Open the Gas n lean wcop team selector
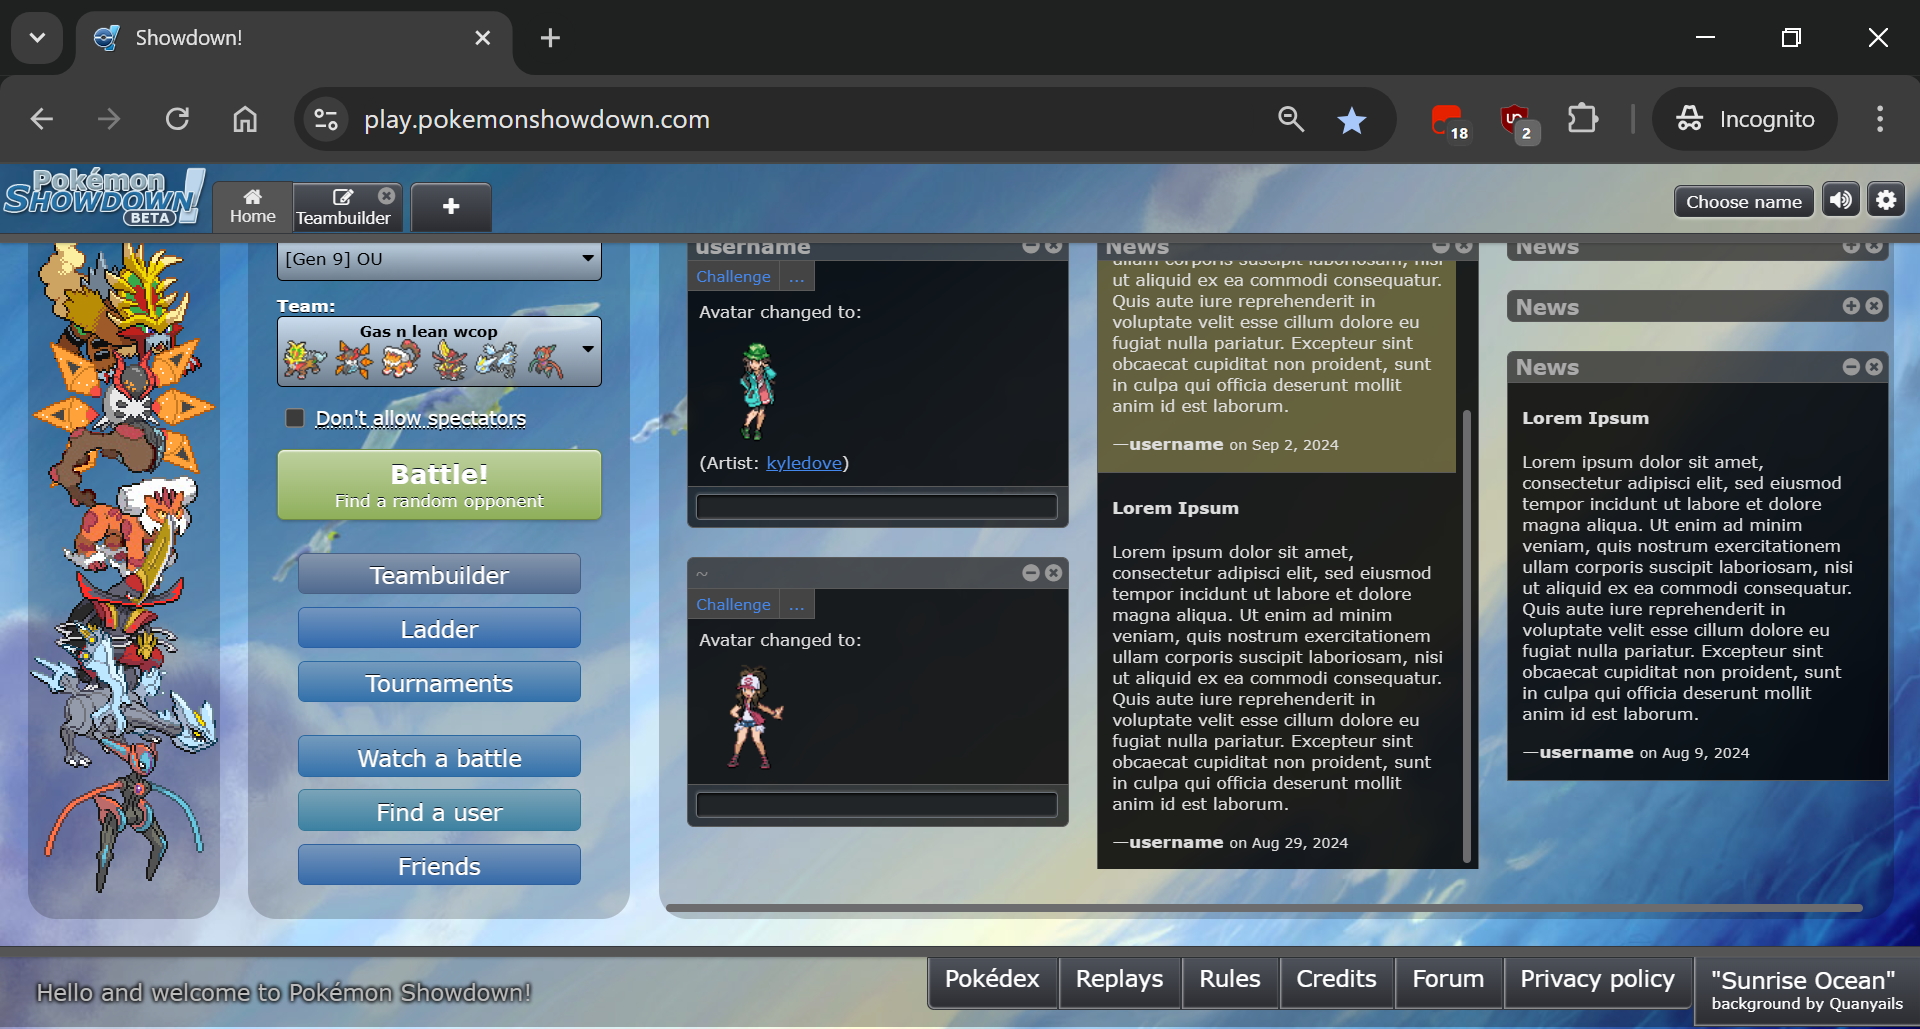Image resolution: width=1920 pixels, height=1029 pixels. [439, 352]
